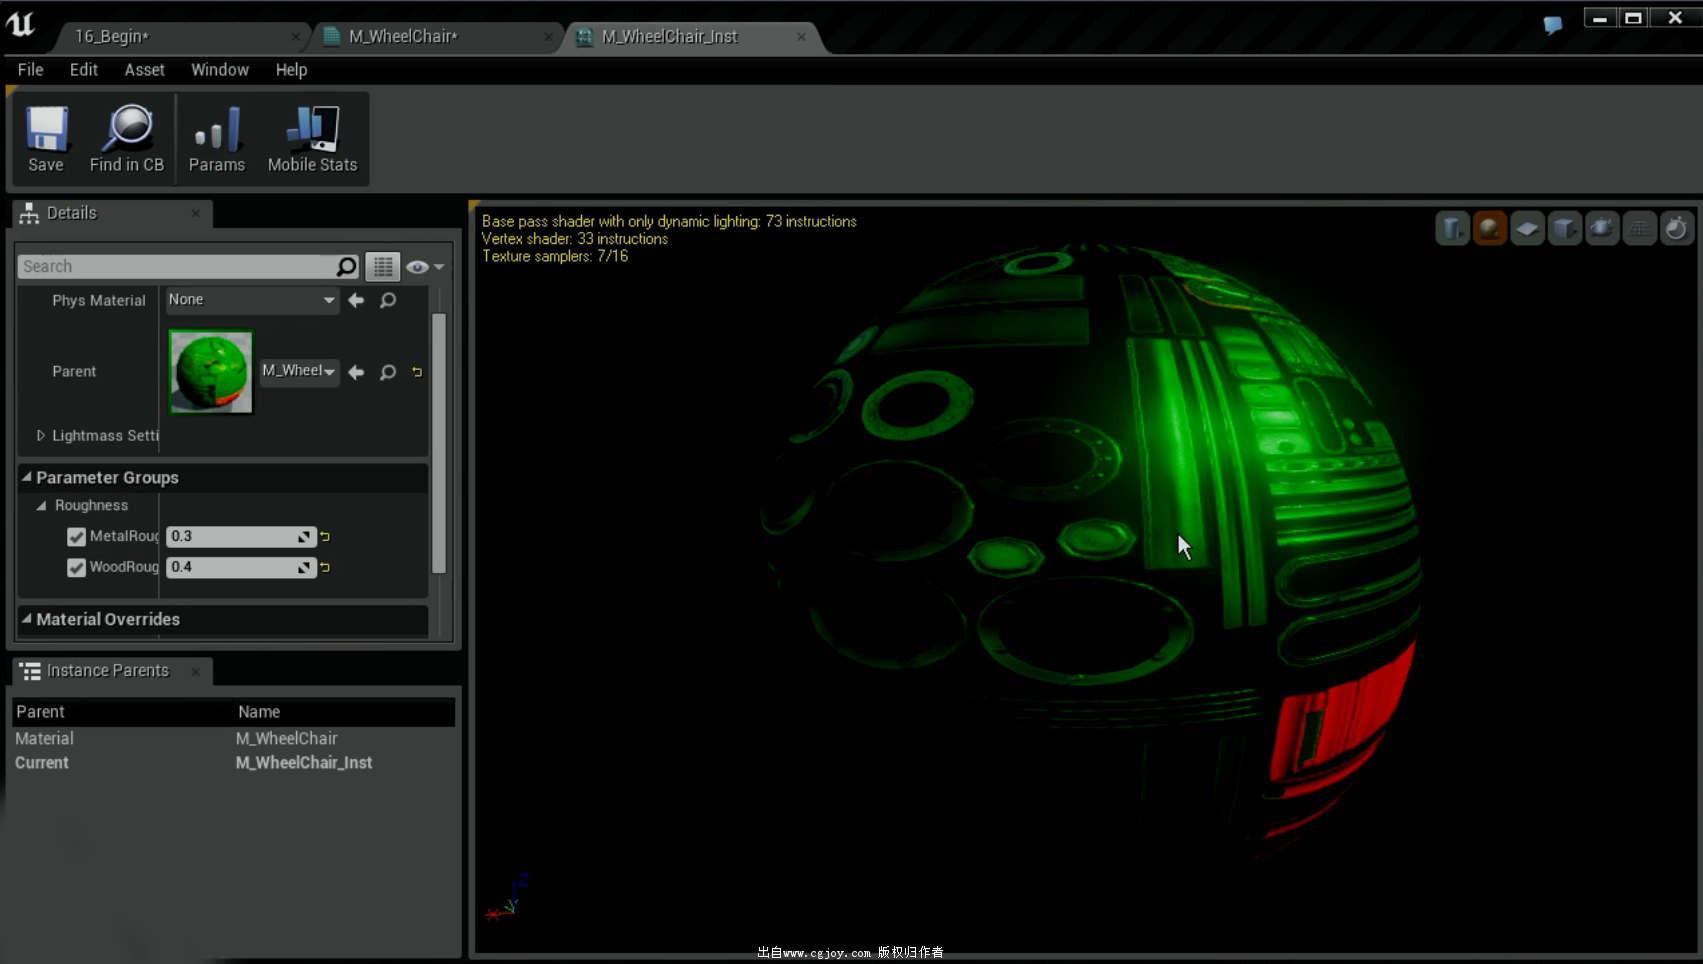Browse to Parent material in Content Browser
1703x964 pixels.
(x=388, y=372)
